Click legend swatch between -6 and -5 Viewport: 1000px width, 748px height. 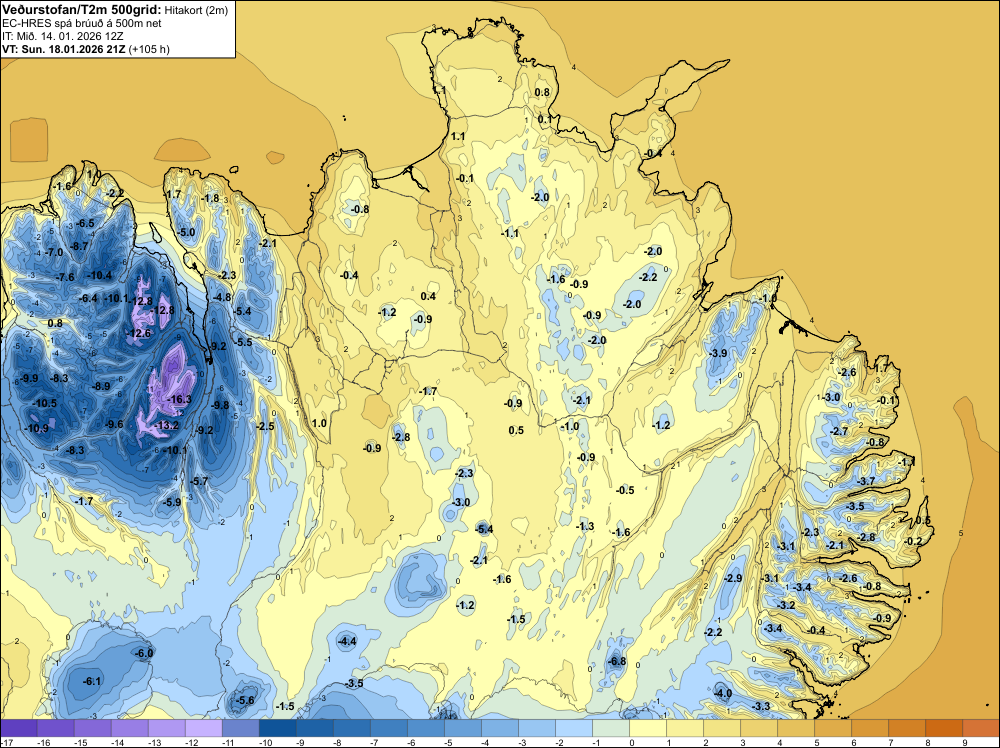click(426, 728)
